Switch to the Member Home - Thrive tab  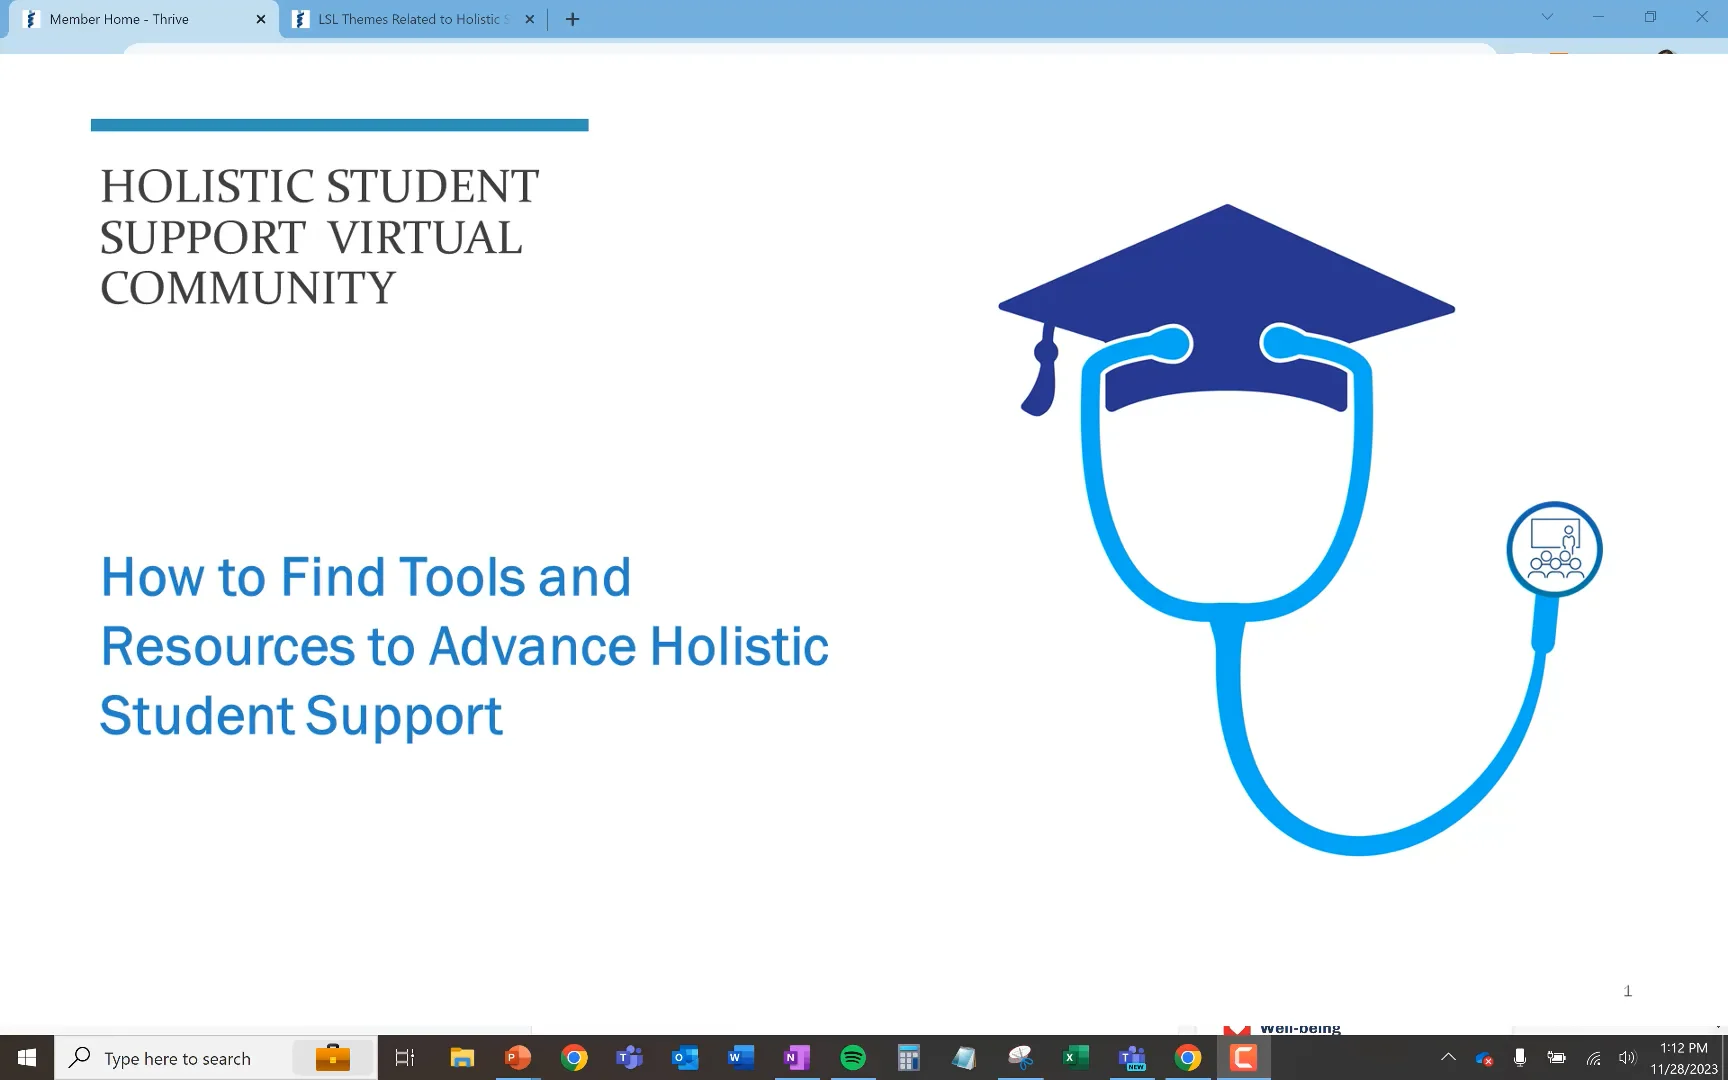point(130,18)
